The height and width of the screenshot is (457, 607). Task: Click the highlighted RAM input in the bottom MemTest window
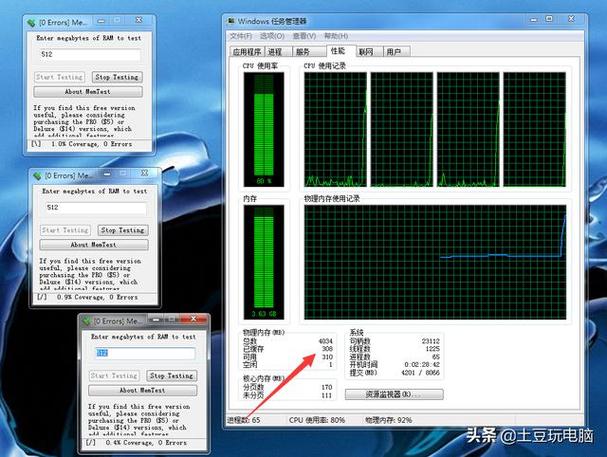pyautogui.click(x=145, y=353)
